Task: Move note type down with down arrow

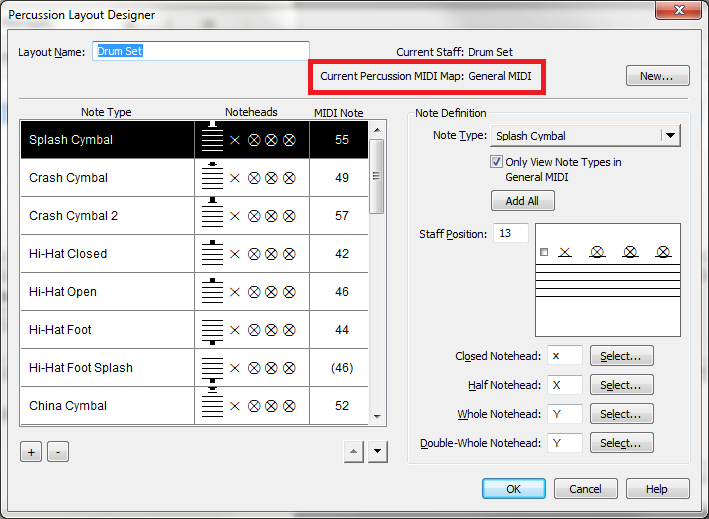Action: click(377, 452)
